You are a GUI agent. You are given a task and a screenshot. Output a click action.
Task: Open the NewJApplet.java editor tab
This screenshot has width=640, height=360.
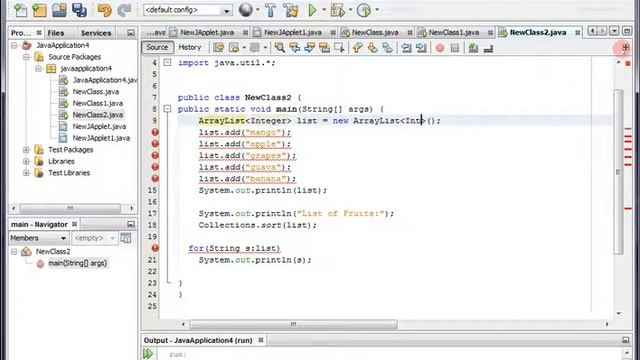click(207, 32)
